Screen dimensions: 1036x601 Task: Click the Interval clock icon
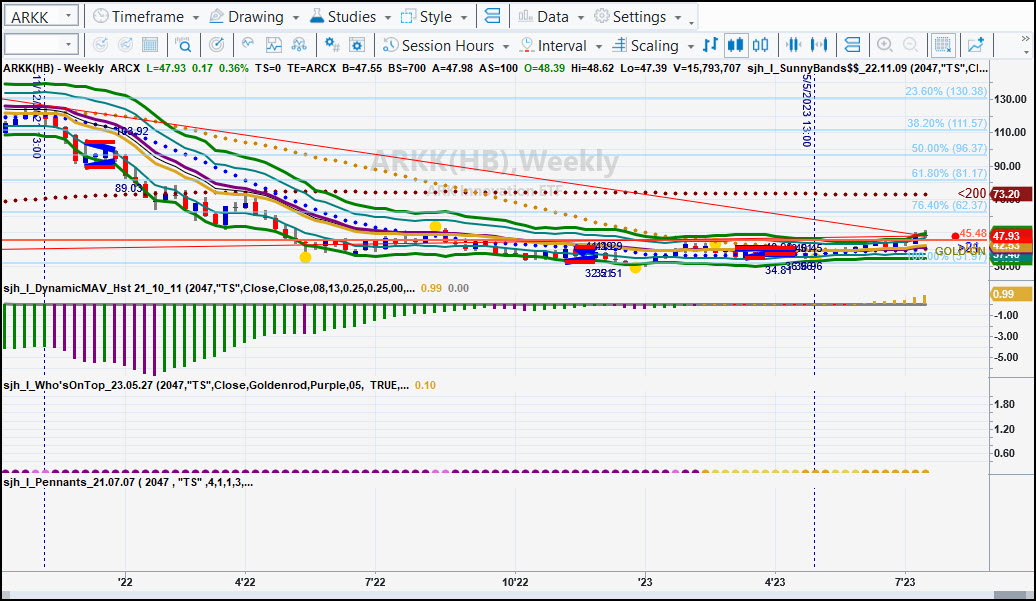click(527, 45)
